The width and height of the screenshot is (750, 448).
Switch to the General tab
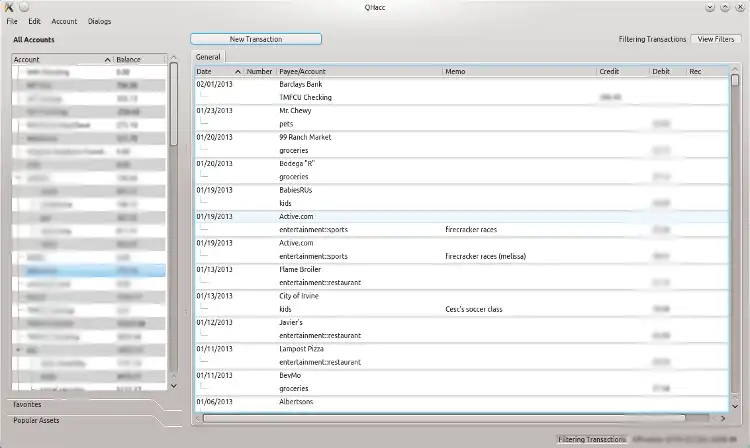(x=208, y=57)
